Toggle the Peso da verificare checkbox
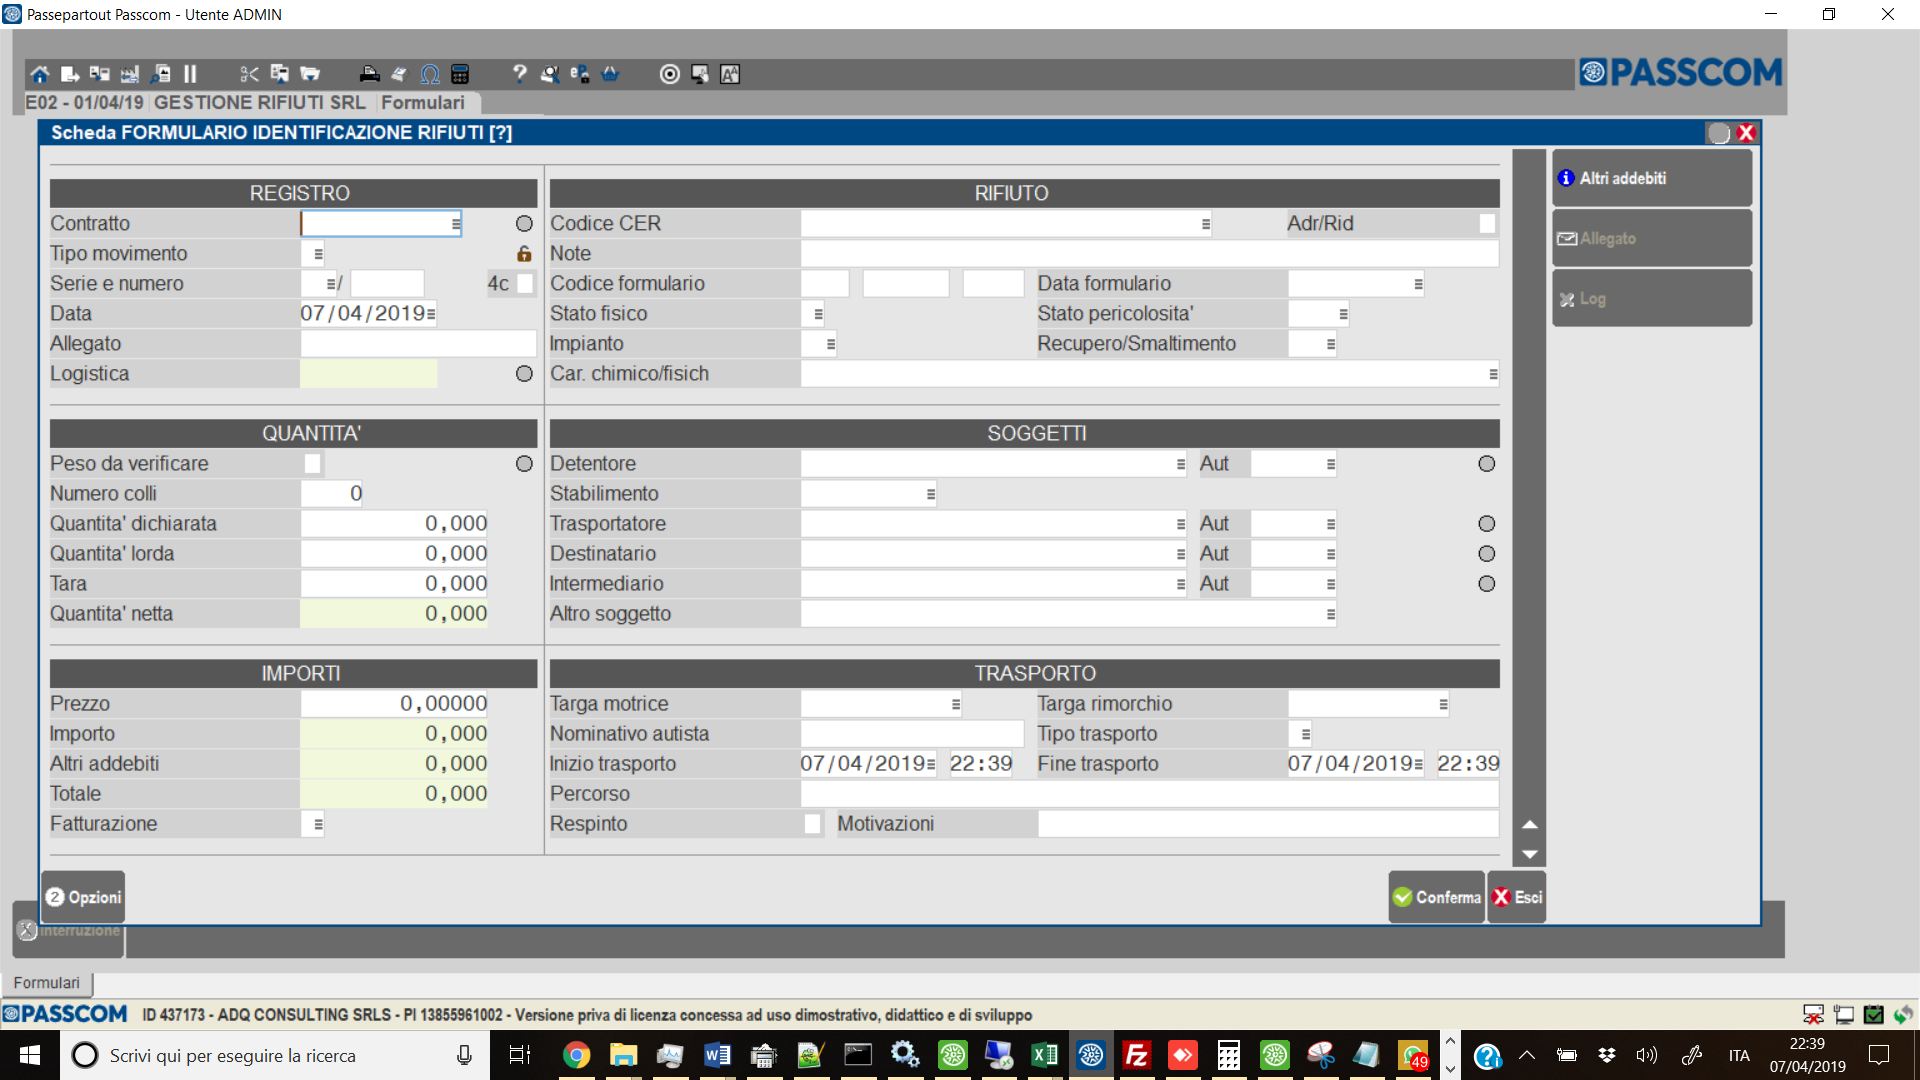Image resolution: width=1920 pixels, height=1080 pixels. (x=313, y=464)
